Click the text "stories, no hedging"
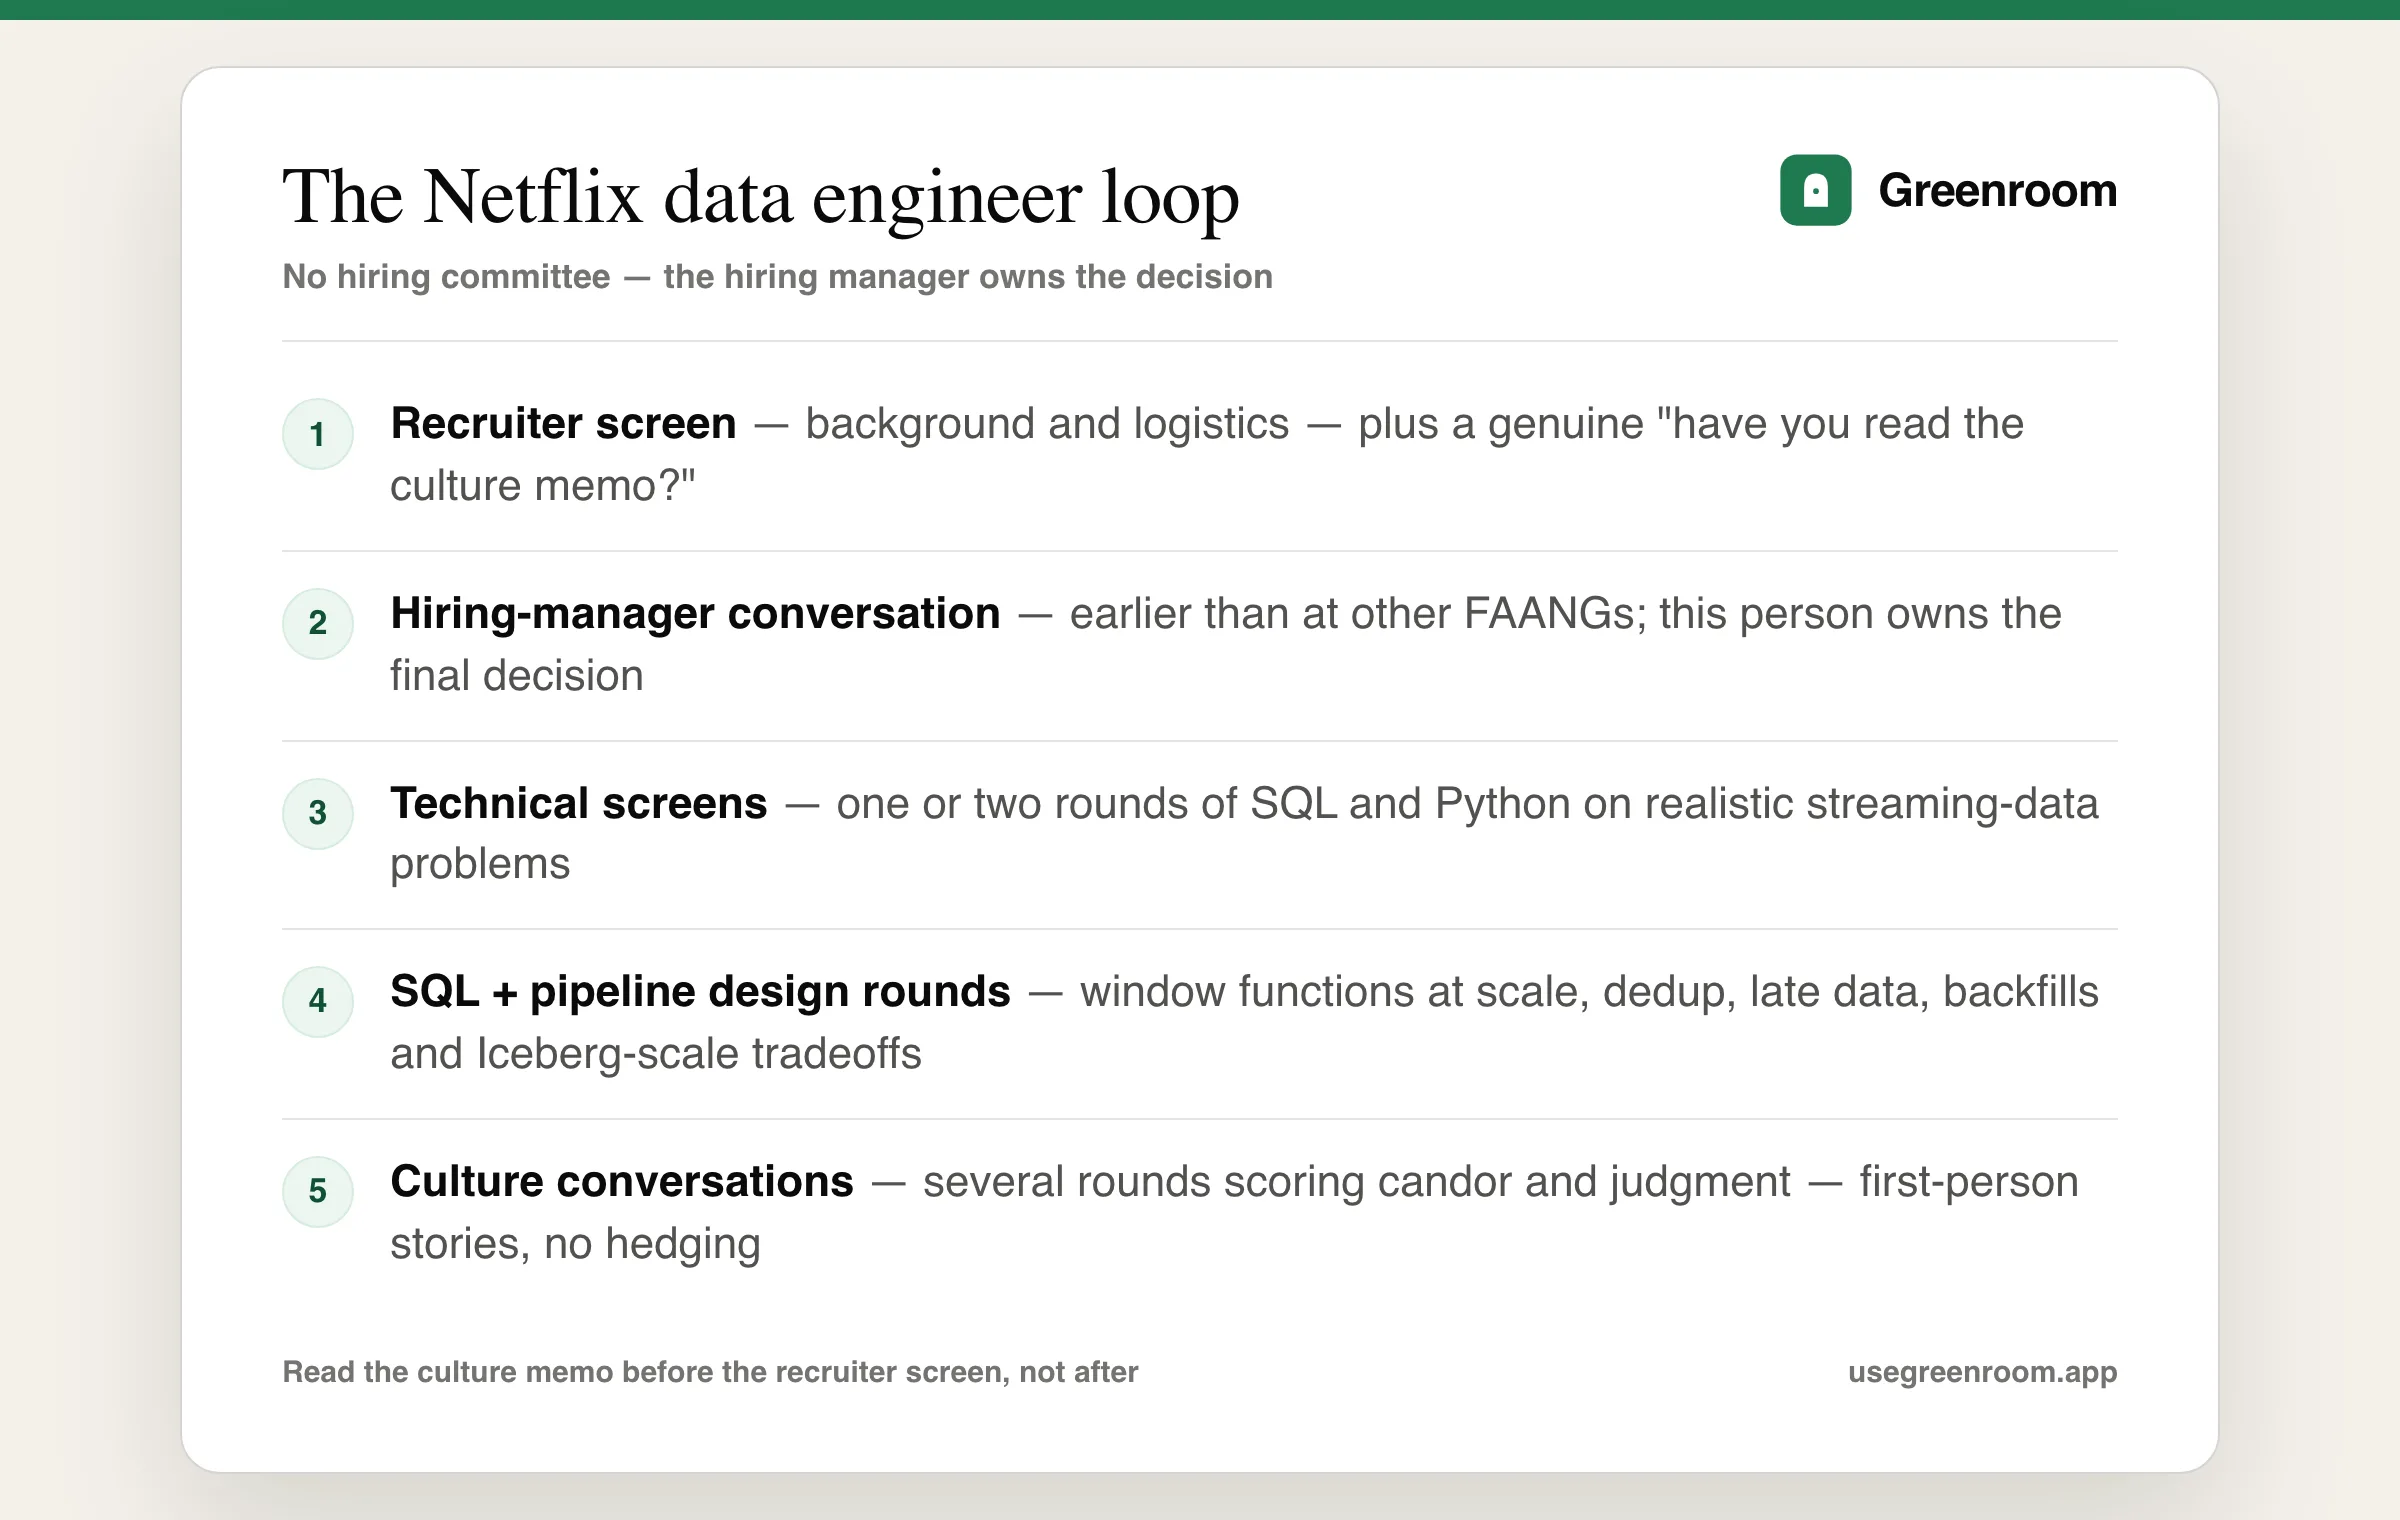Viewport: 2400px width, 1520px height. point(575,1244)
